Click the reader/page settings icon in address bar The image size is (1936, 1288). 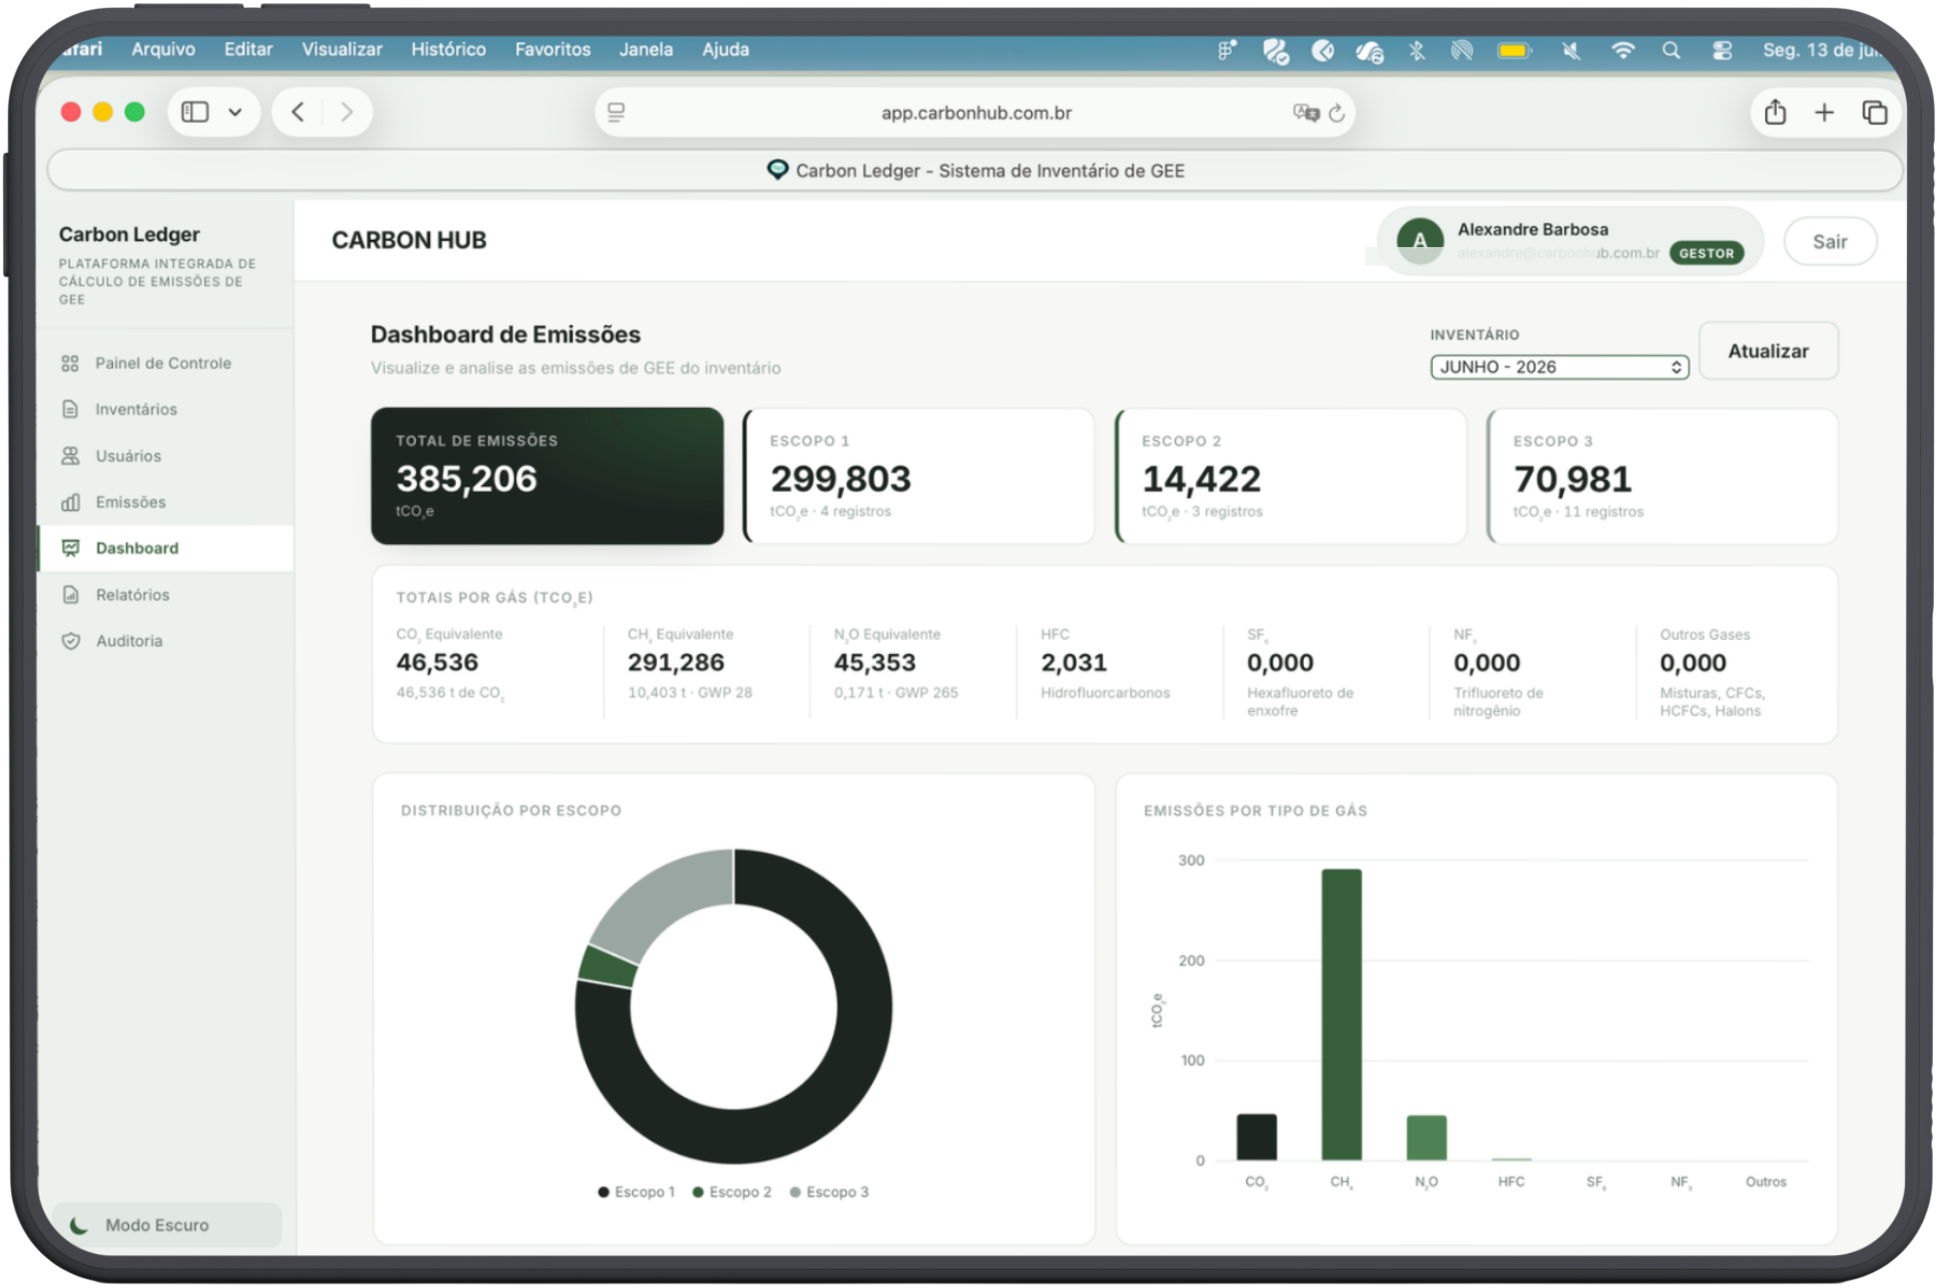pyautogui.click(x=616, y=113)
